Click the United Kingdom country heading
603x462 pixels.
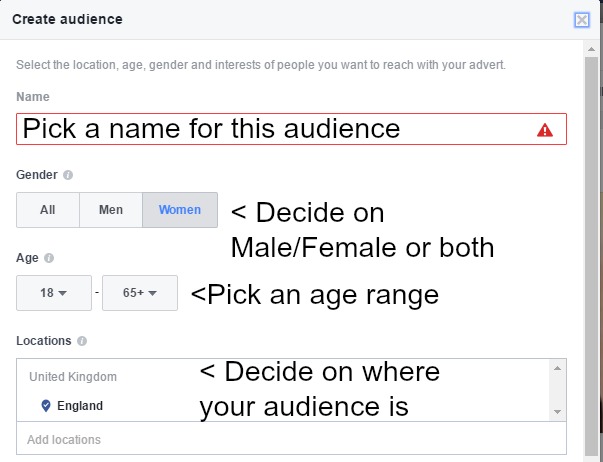click(73, 377)
